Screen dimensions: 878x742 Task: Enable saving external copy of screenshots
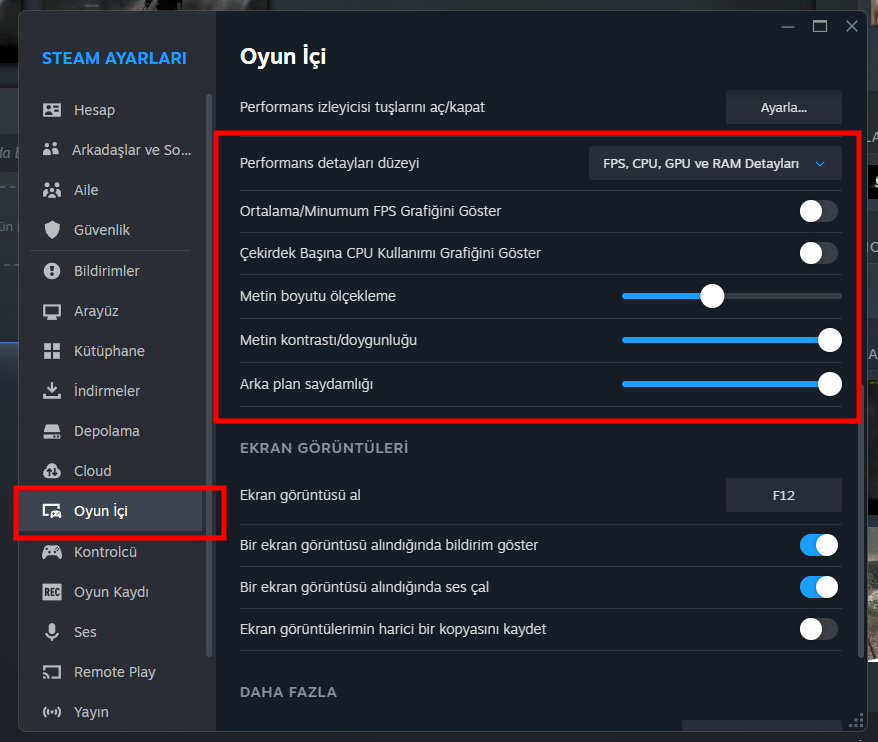(x=819, y=629)
